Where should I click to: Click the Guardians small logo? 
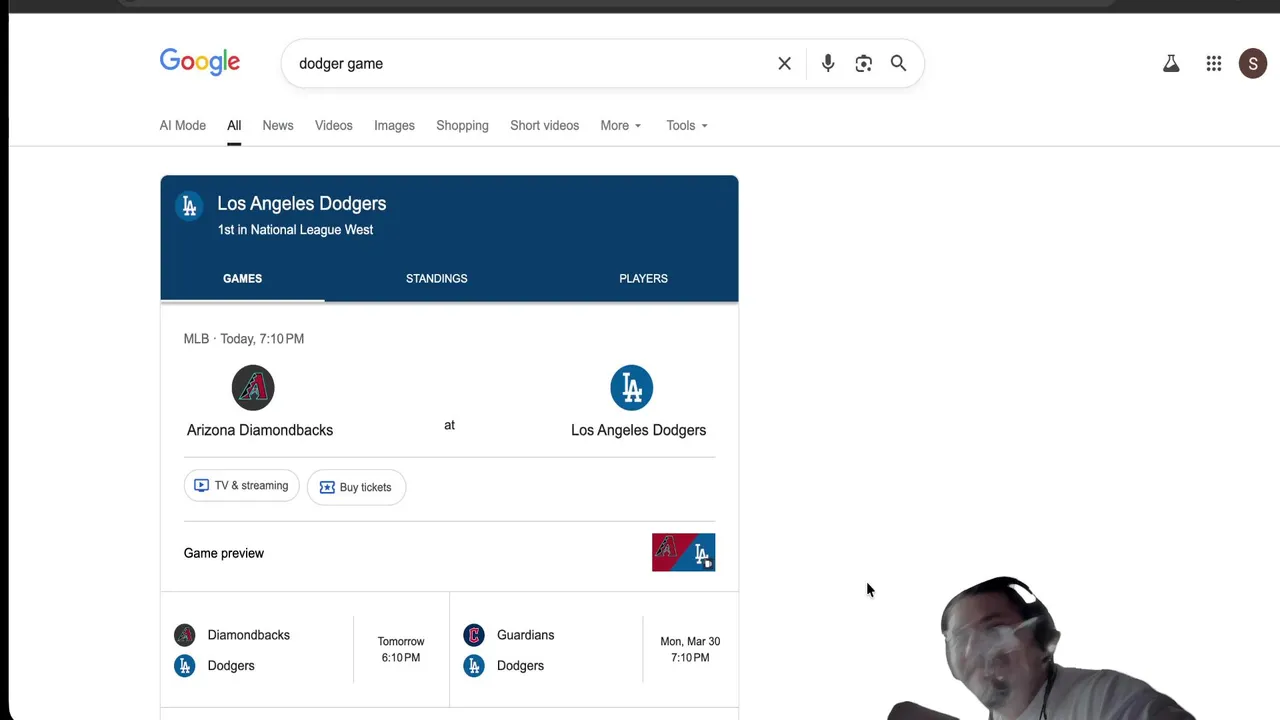[x=474, y=635]
